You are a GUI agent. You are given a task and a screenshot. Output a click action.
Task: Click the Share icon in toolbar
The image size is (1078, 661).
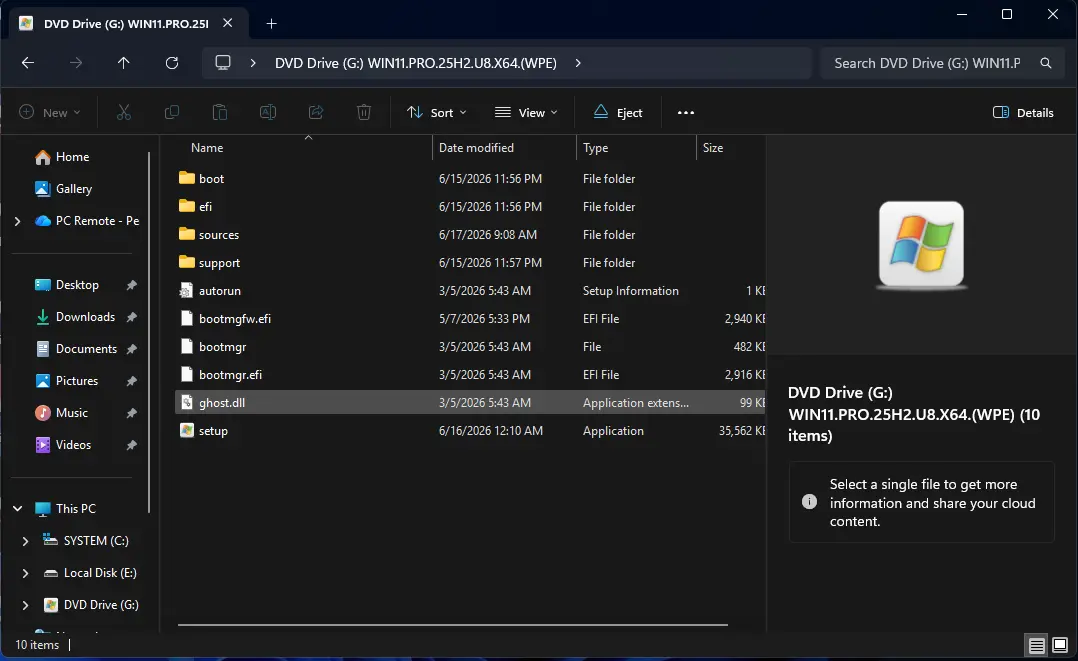[x=316, y=112]
